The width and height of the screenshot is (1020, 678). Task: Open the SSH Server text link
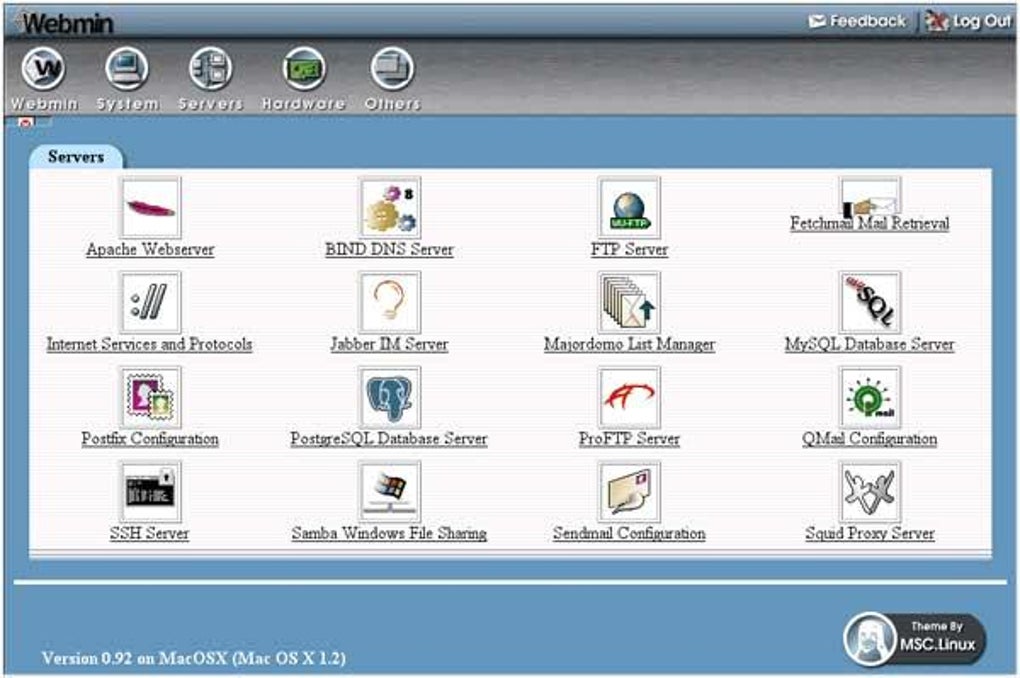coord(150,534)
